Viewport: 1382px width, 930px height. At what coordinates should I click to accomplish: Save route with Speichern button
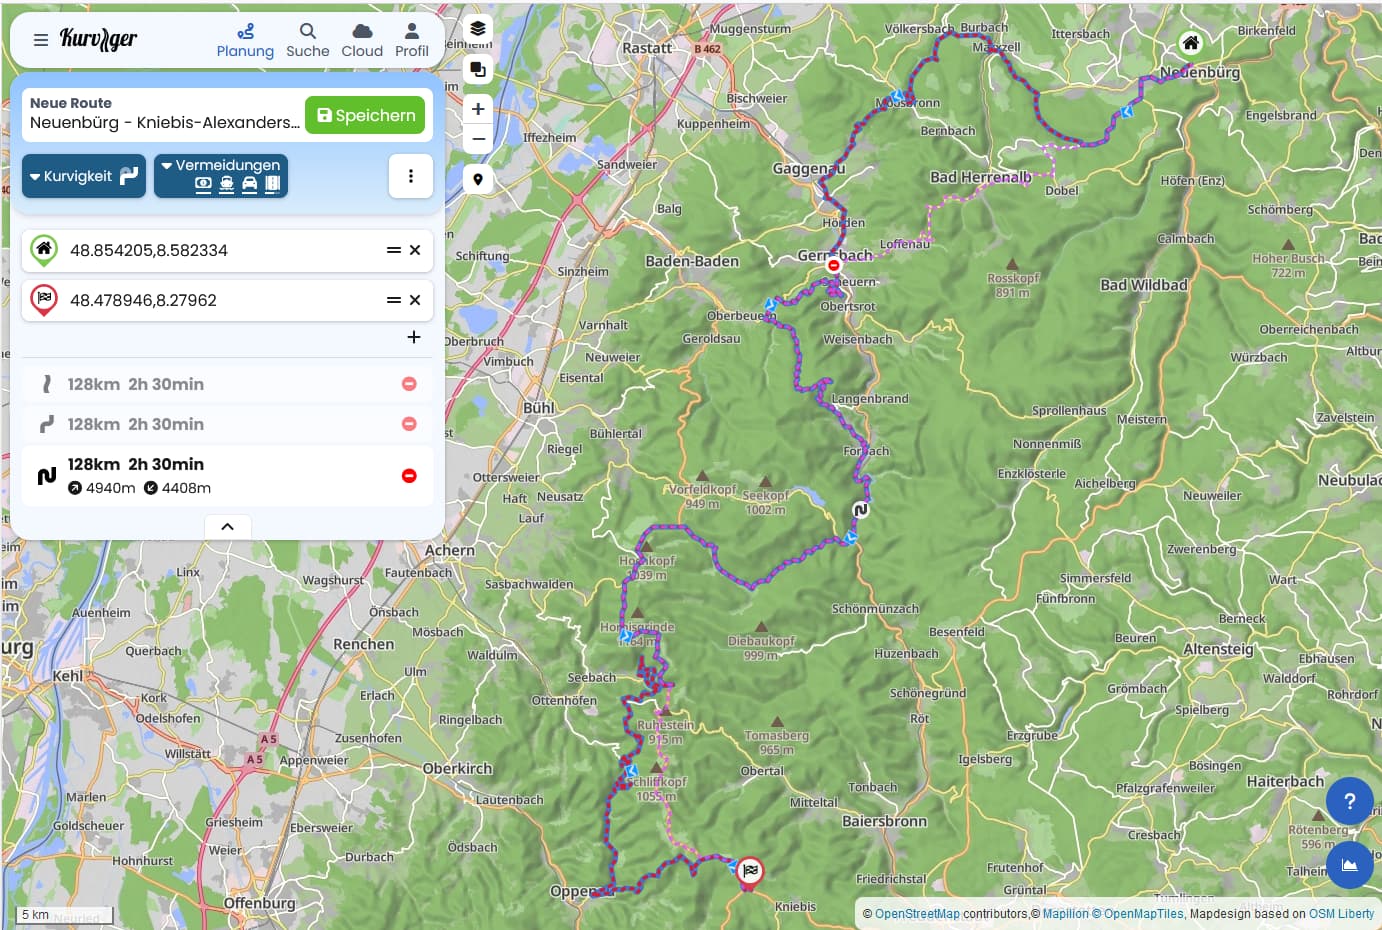click(365, 115)
